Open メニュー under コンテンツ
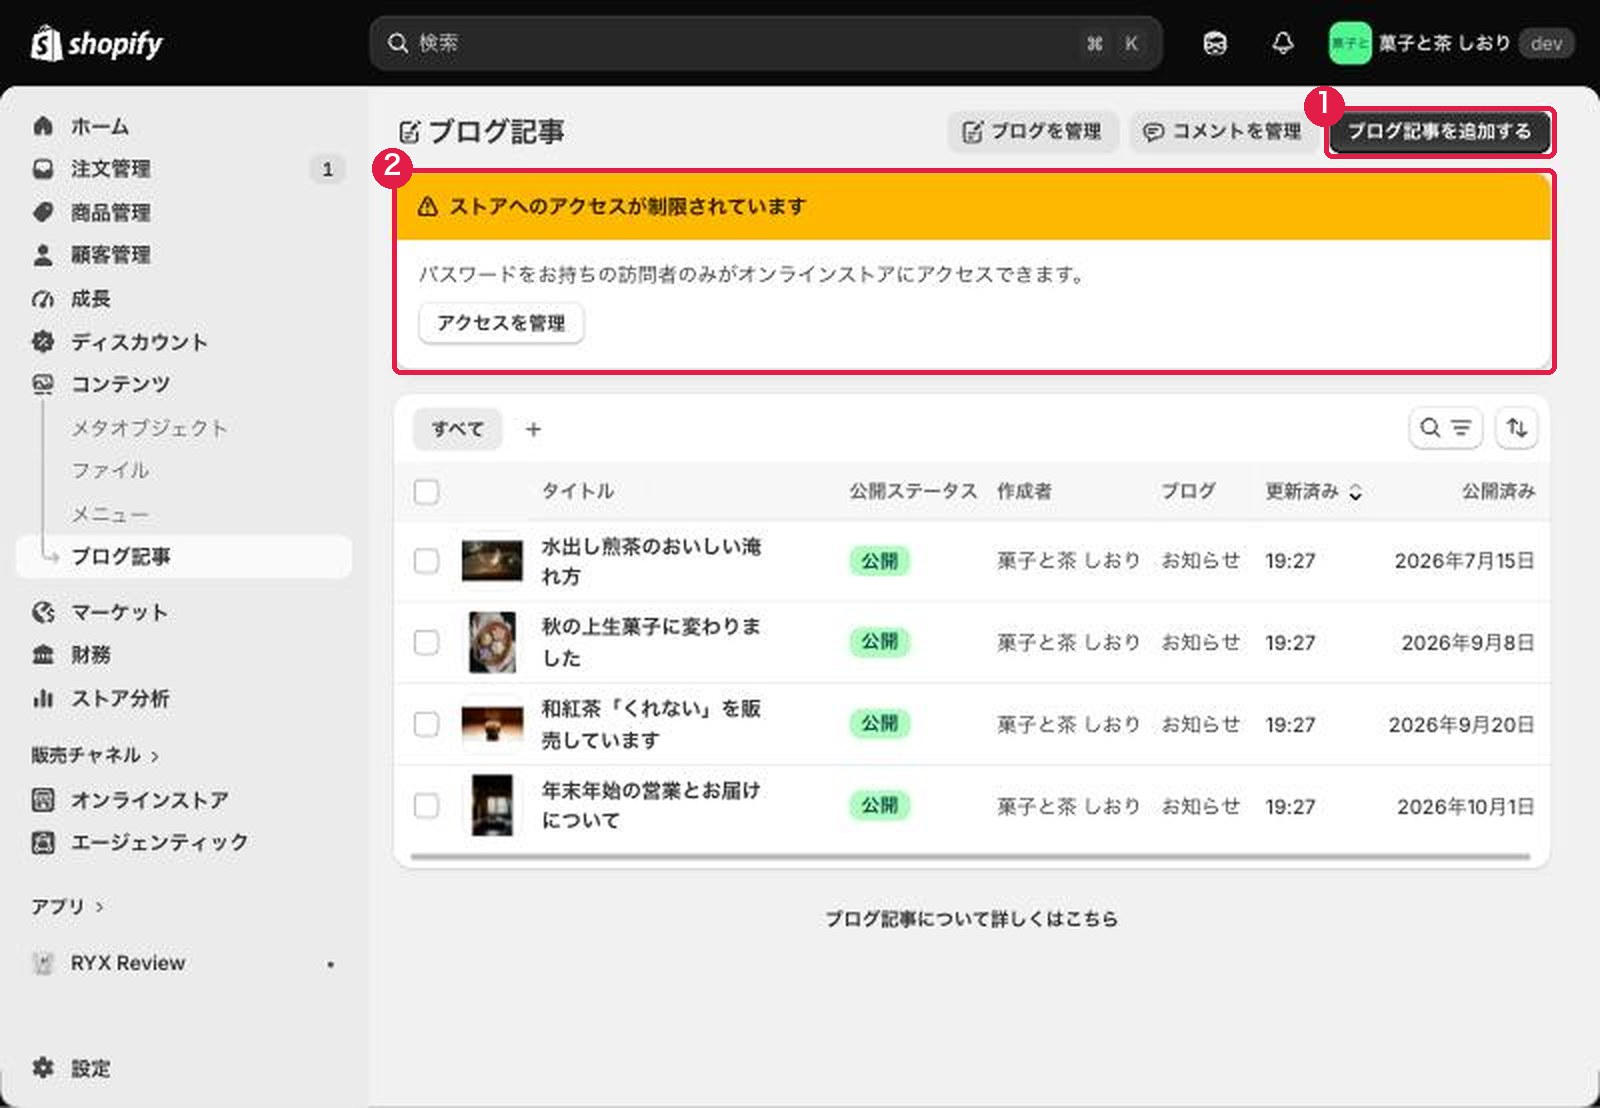This screenshot has width=1600, height=1108. [110, 514]
